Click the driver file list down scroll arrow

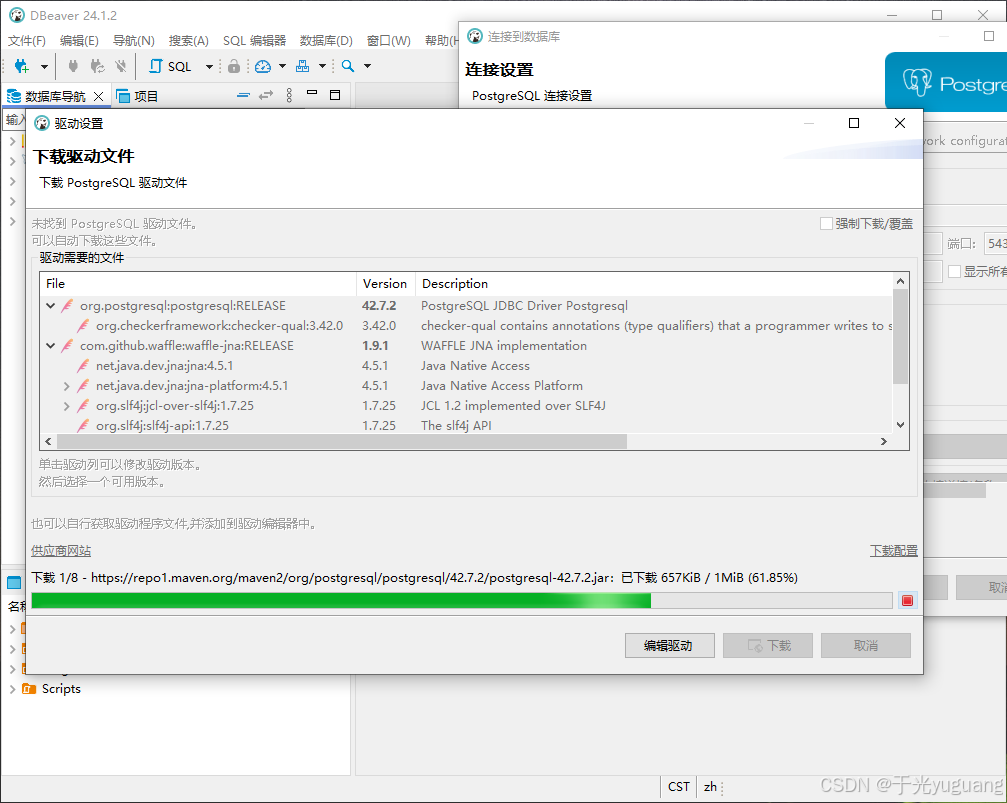pos(900,425)
